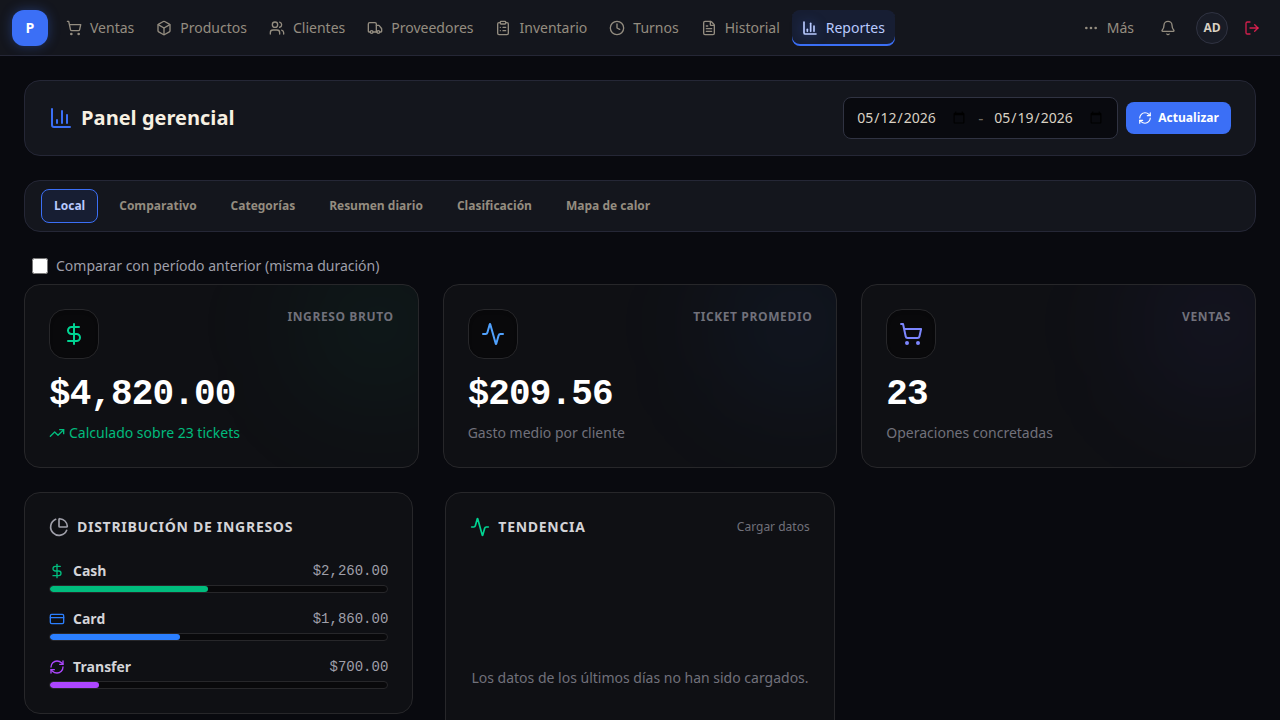Open calendar picker of start date 05/12/2026
Viewport: 1280px width, 720px height.
(x=959, y=118)
